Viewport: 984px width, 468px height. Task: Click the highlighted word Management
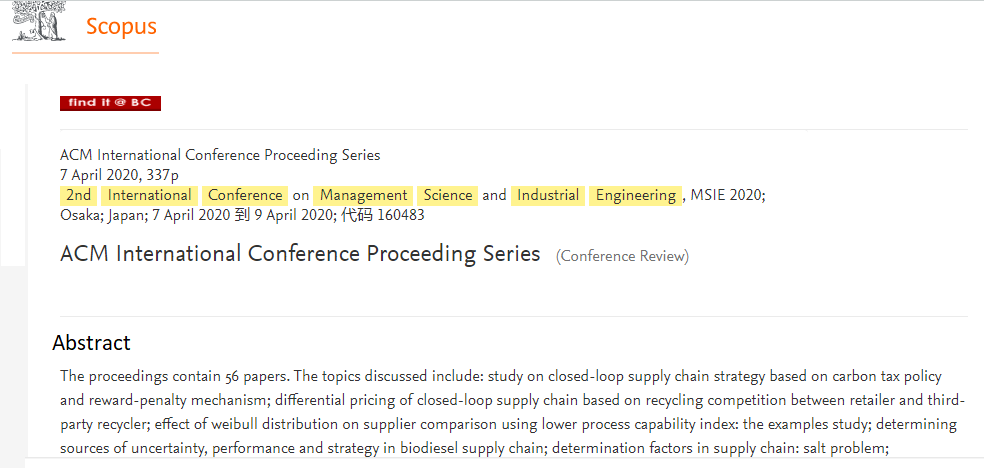363,196
